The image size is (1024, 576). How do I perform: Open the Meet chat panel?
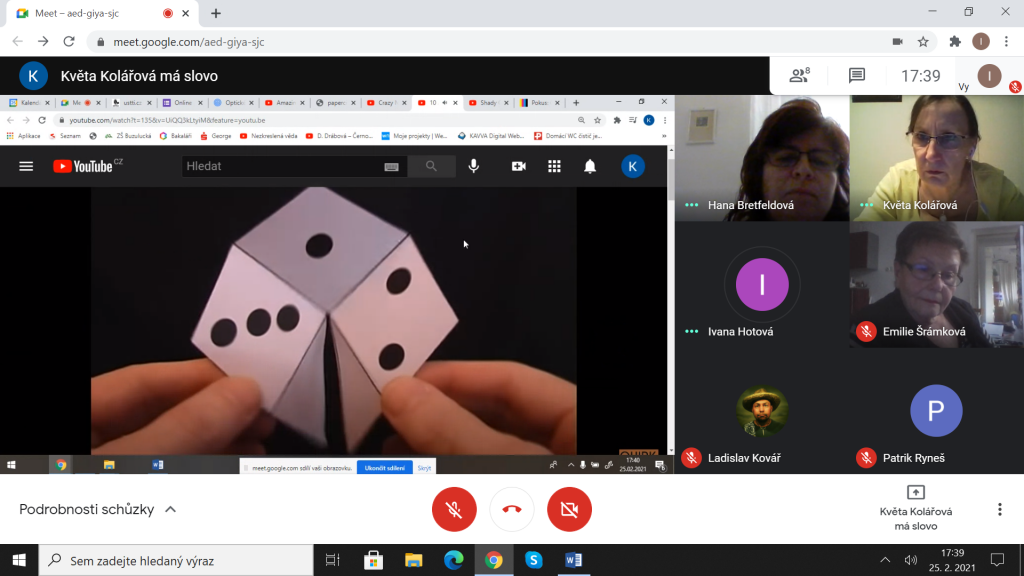click(856, 76)
